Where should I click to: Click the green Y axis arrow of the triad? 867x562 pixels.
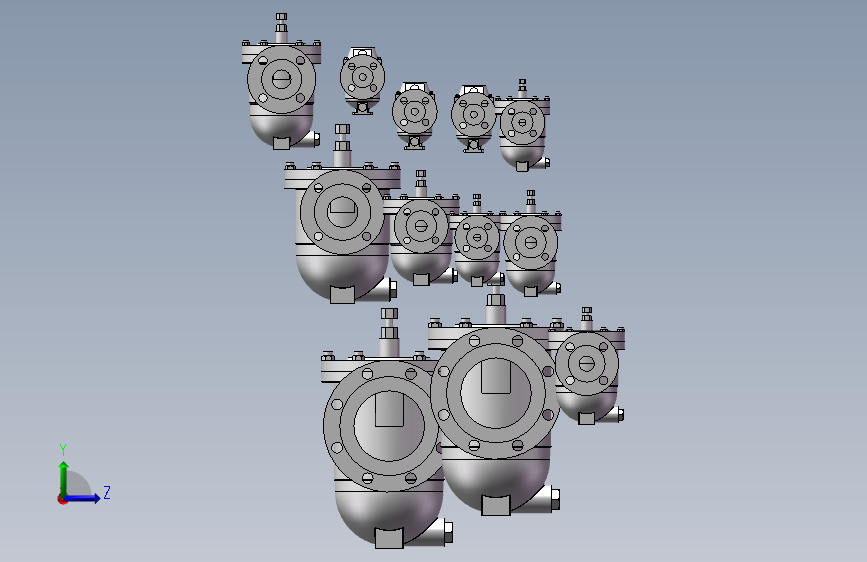[64, 479]
